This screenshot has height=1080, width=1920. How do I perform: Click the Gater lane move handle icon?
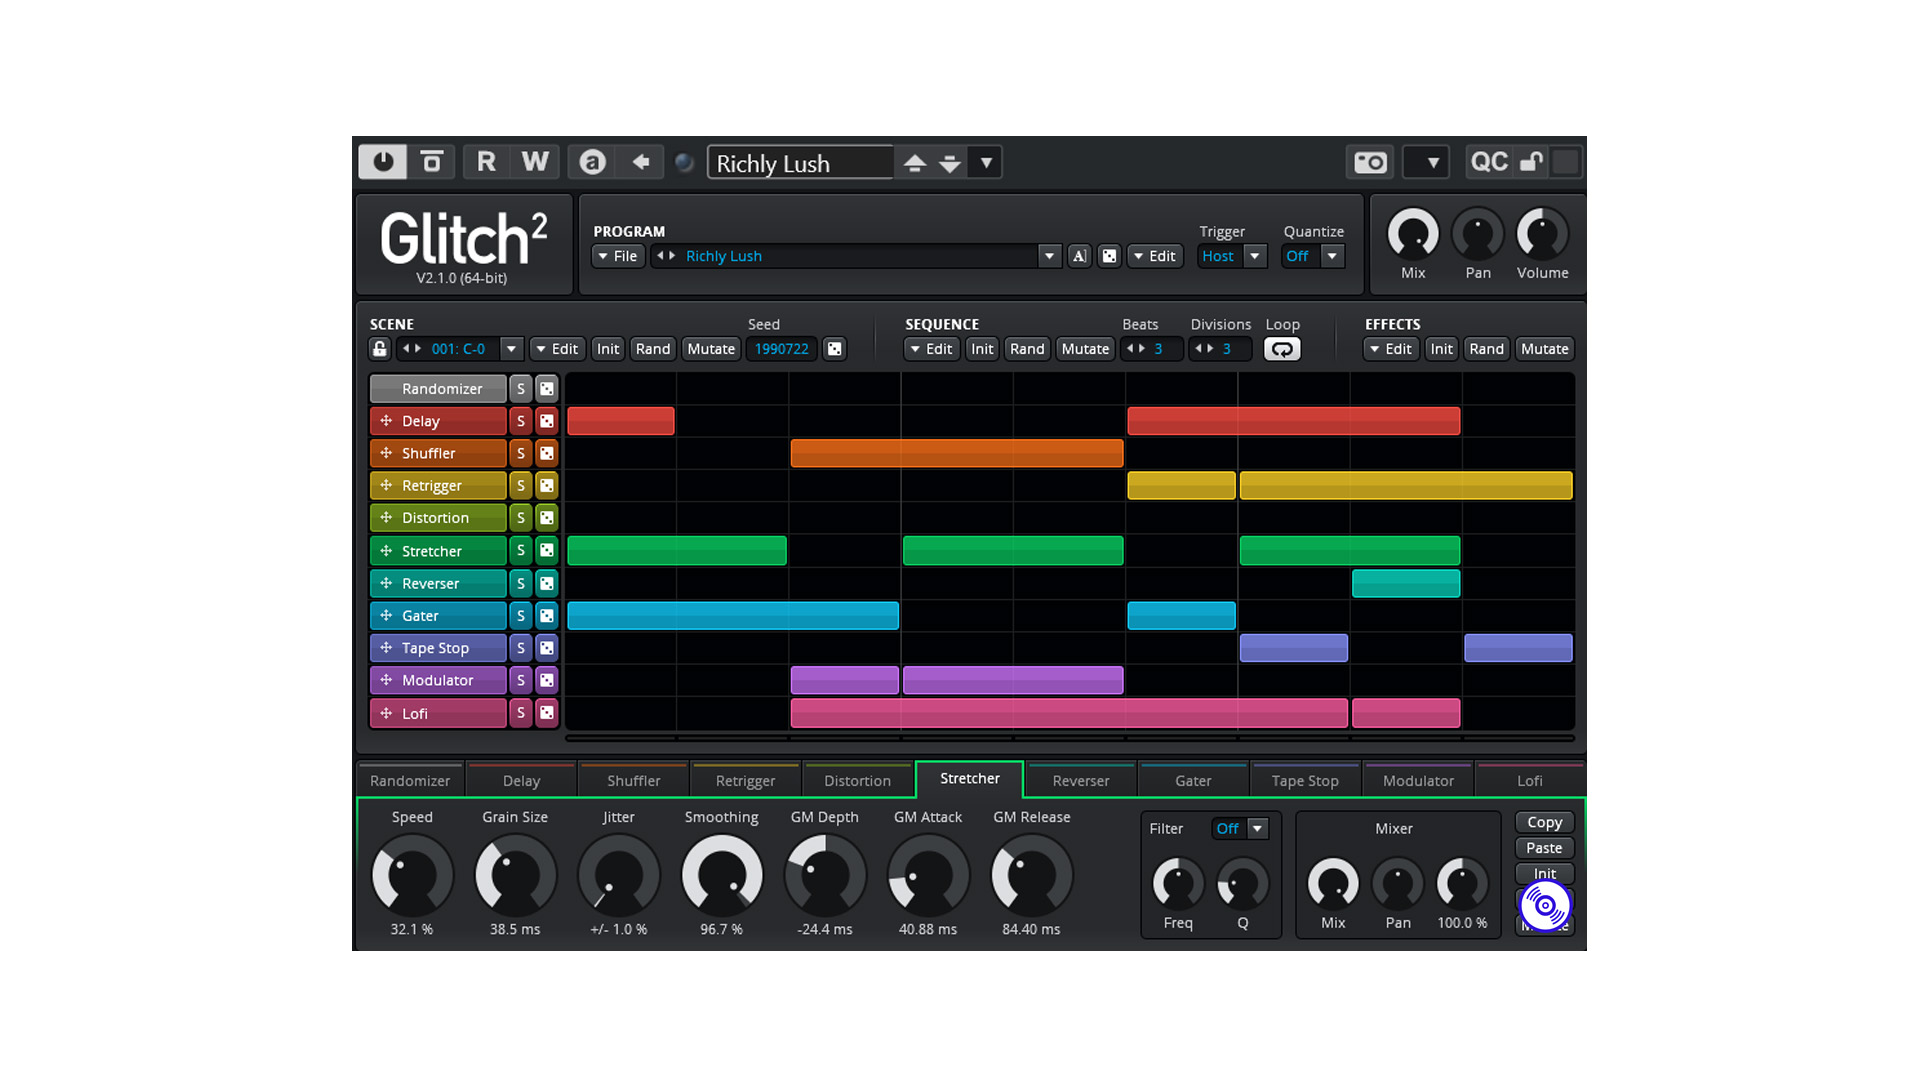click(x=386, y=615)
